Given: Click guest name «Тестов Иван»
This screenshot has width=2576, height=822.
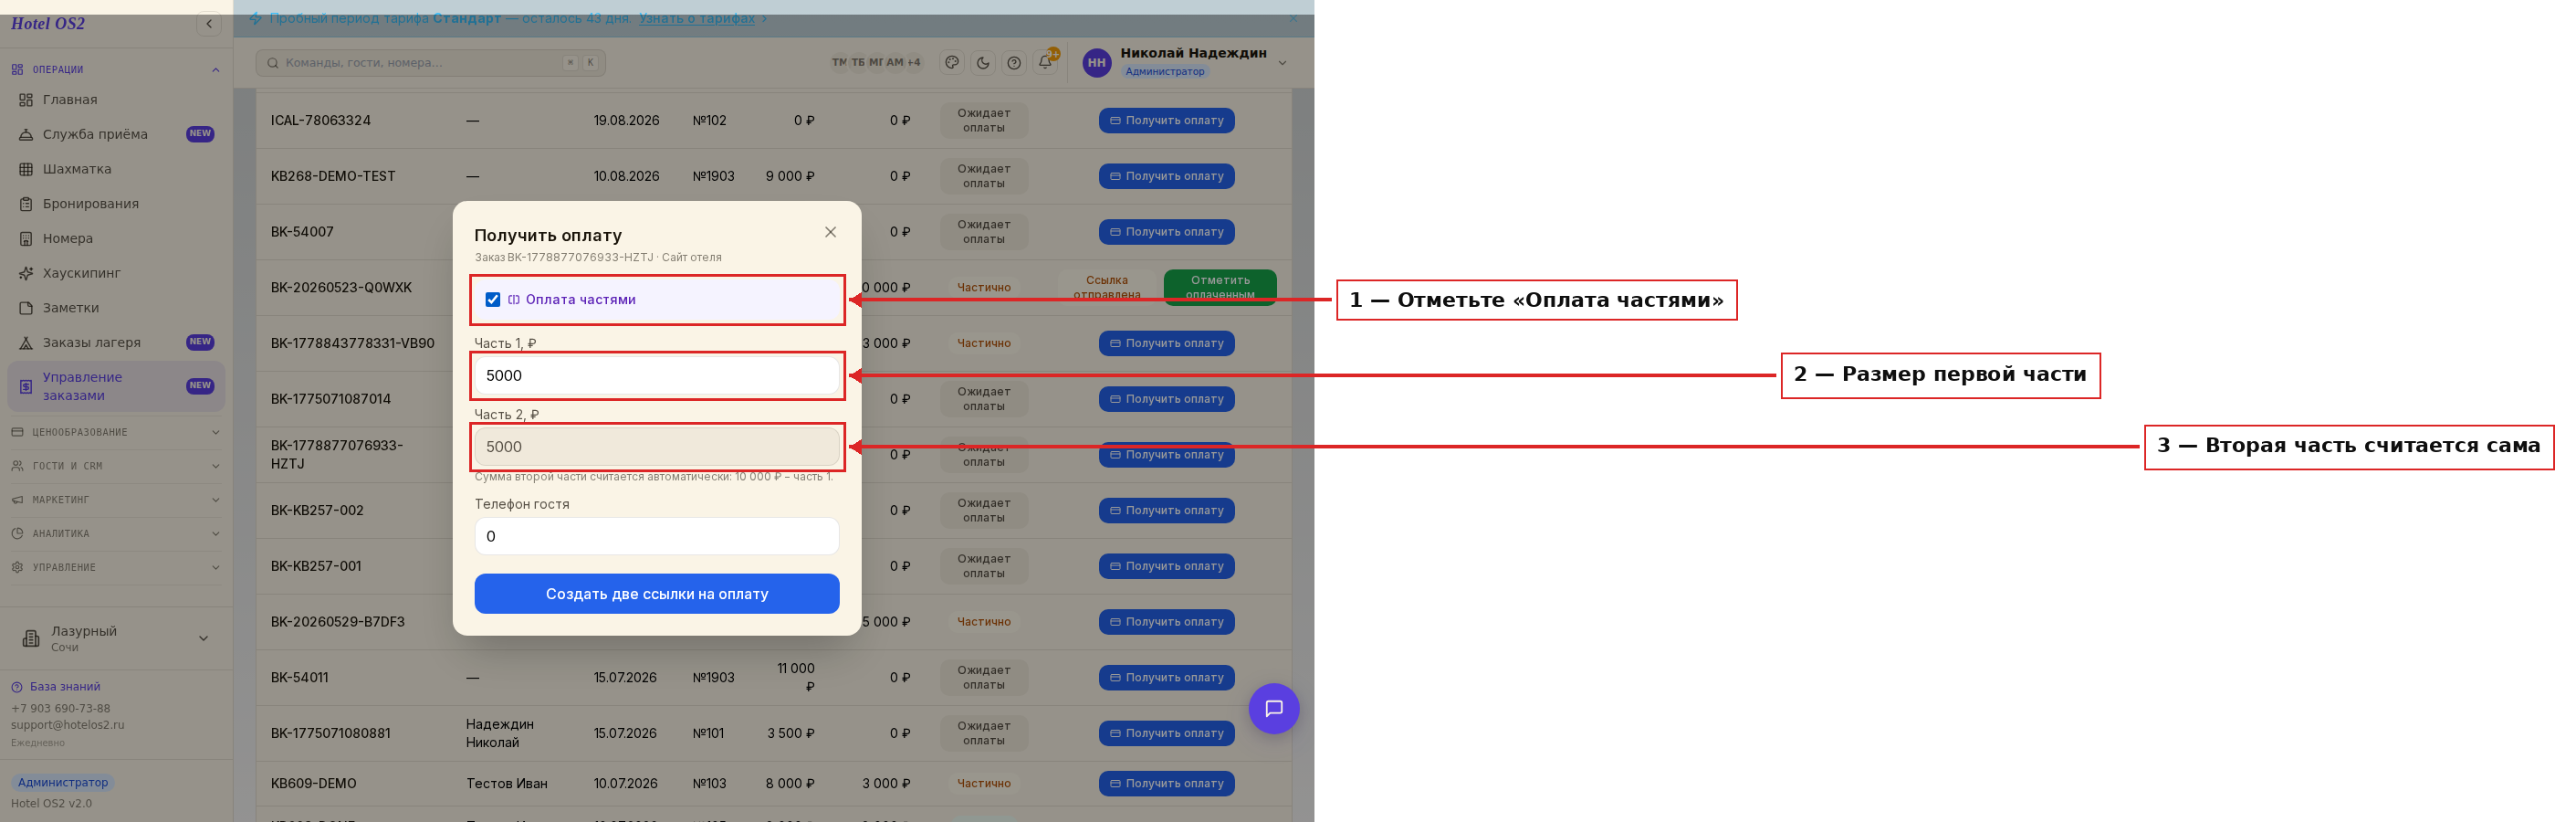Looking at the screenshot, I should (x=506, y=784).
